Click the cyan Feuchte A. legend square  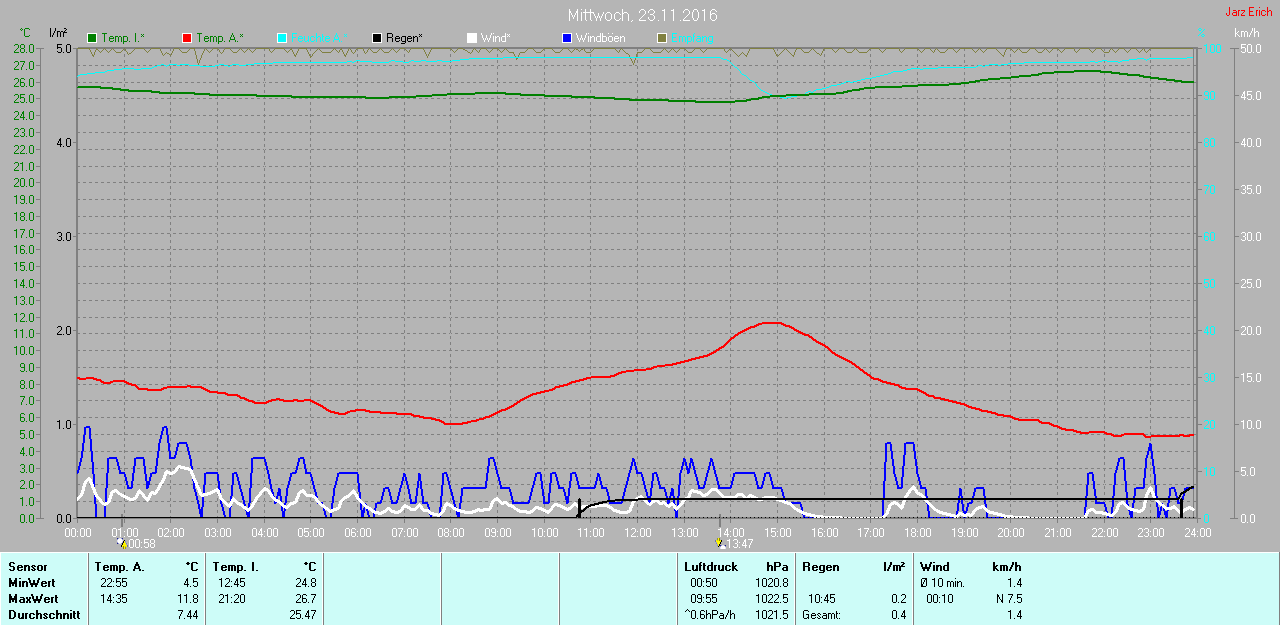tap(282, 38)
